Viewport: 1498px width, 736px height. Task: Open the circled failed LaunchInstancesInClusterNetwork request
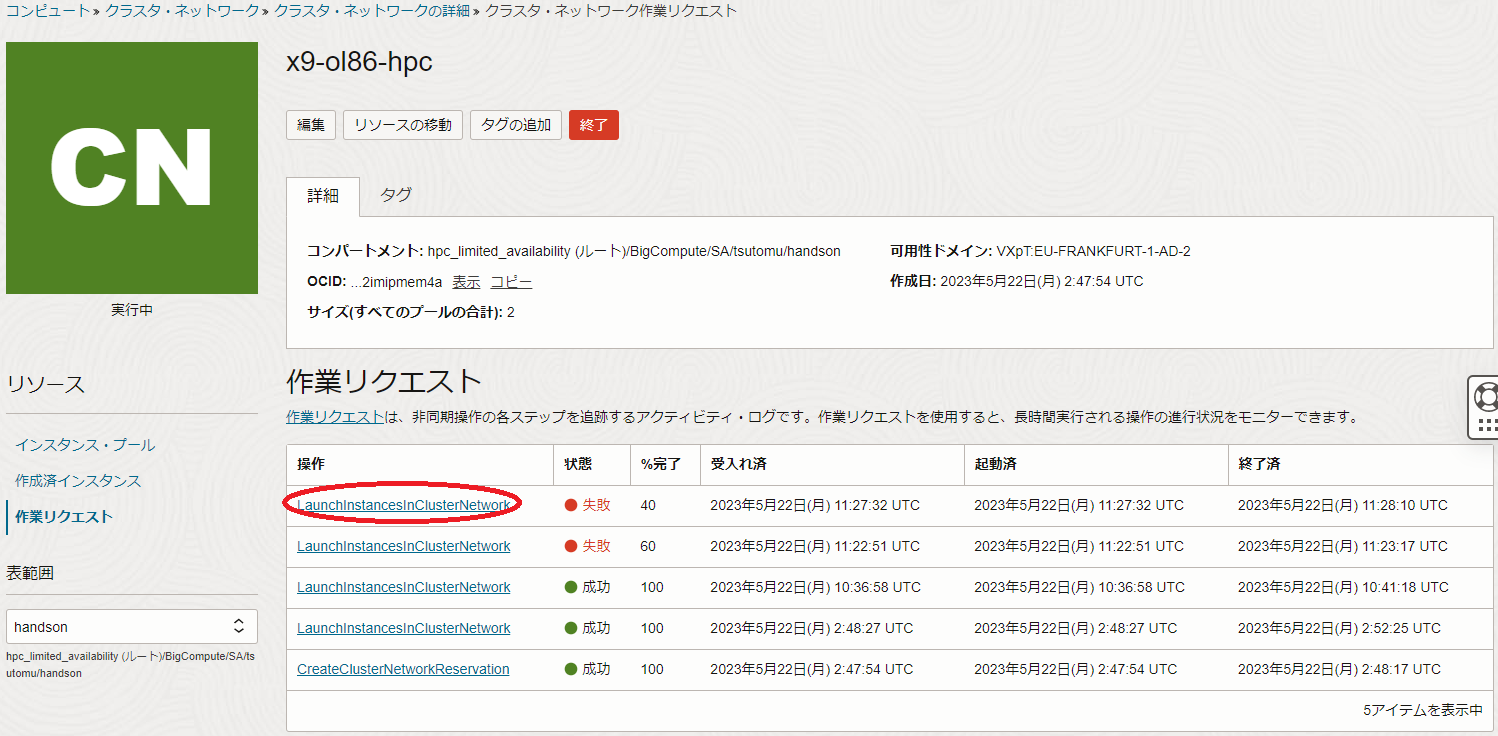403,505
